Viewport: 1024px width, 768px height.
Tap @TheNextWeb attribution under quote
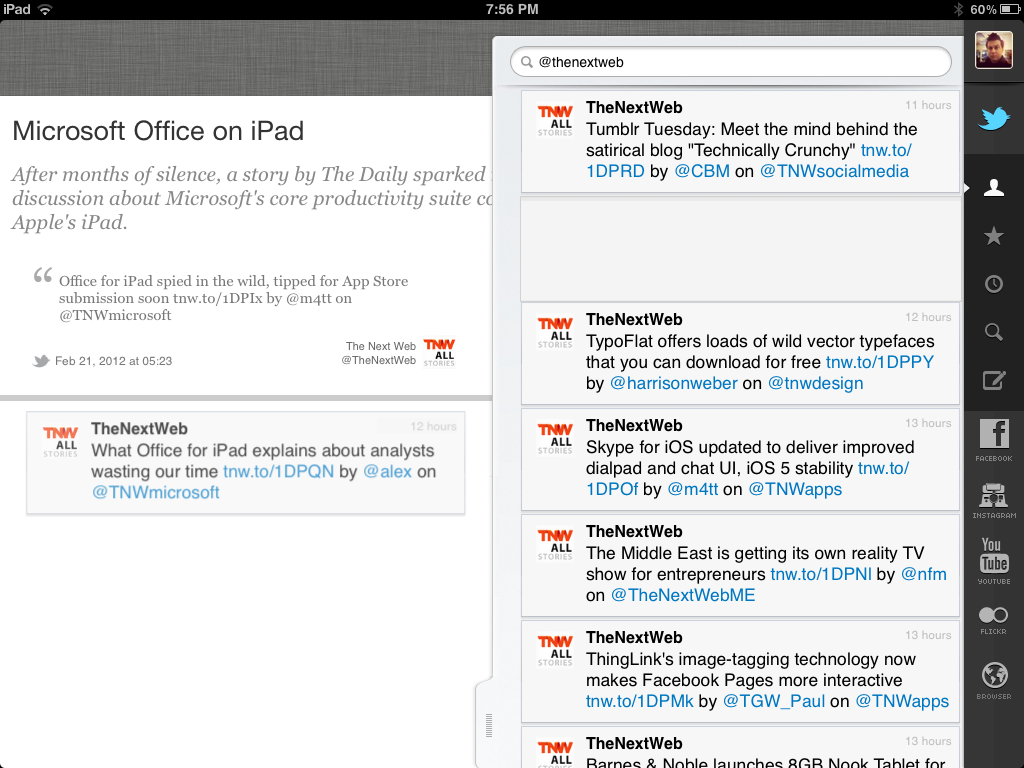378,360
